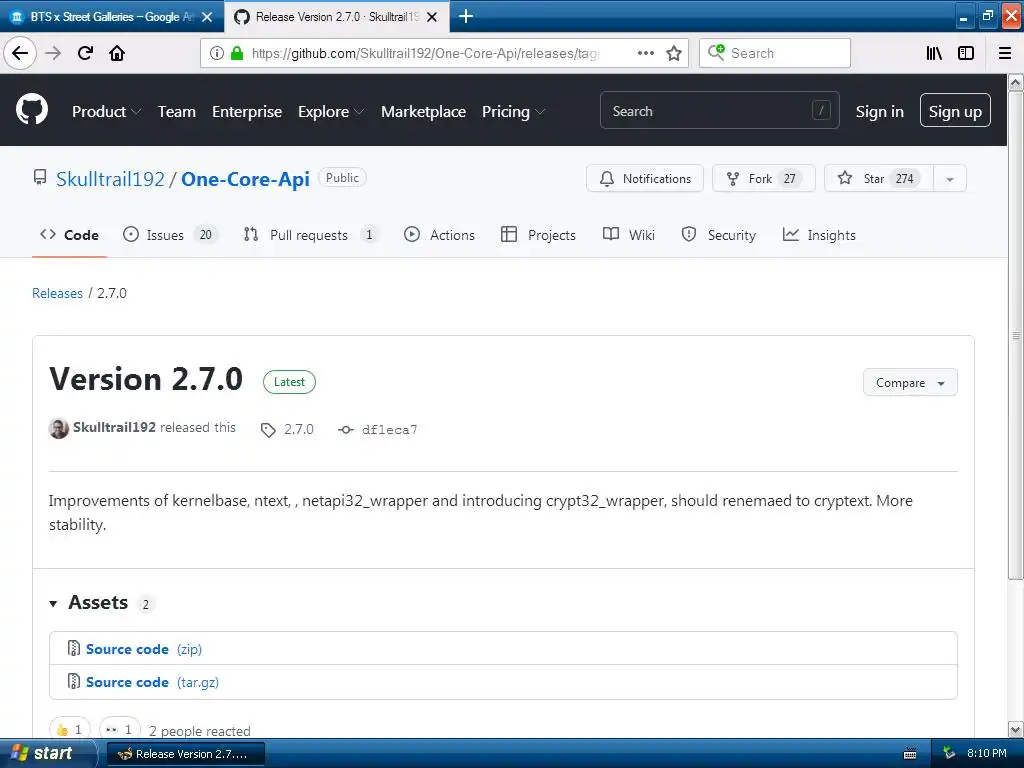Viewport: 1024px width, 768px height.
Task: Click the Release Version 2.7 taskbar button
Action: coord(185,754)
